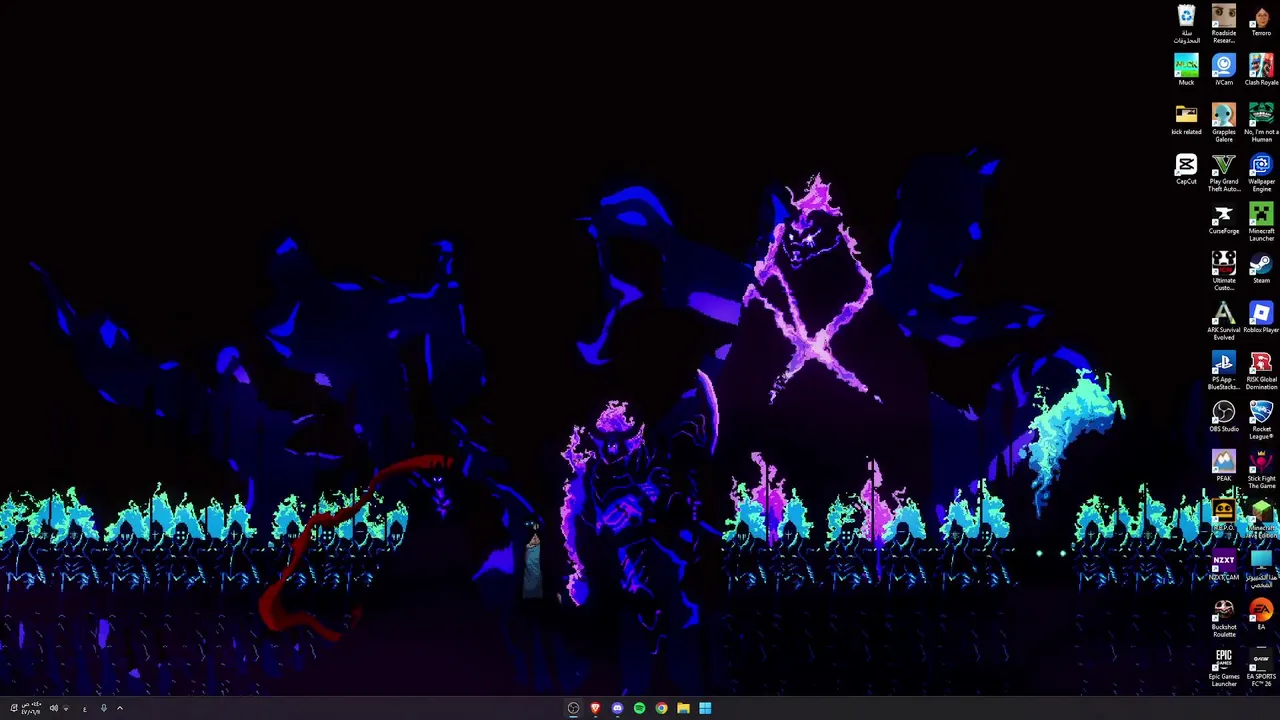Open the Recycle Bin desktop icon
The image size is (1280, 720).
click(1186, 23)
